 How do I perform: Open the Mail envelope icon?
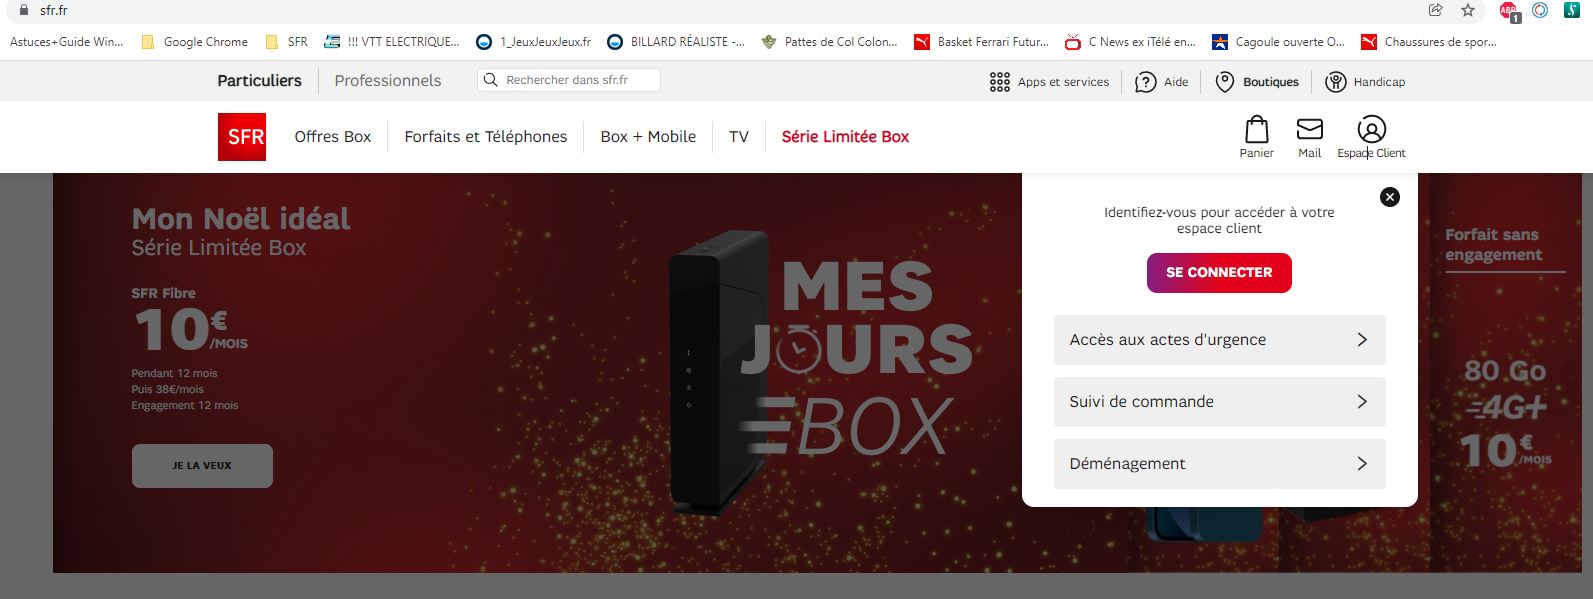pyautogui.click(x=1310, y=129)
